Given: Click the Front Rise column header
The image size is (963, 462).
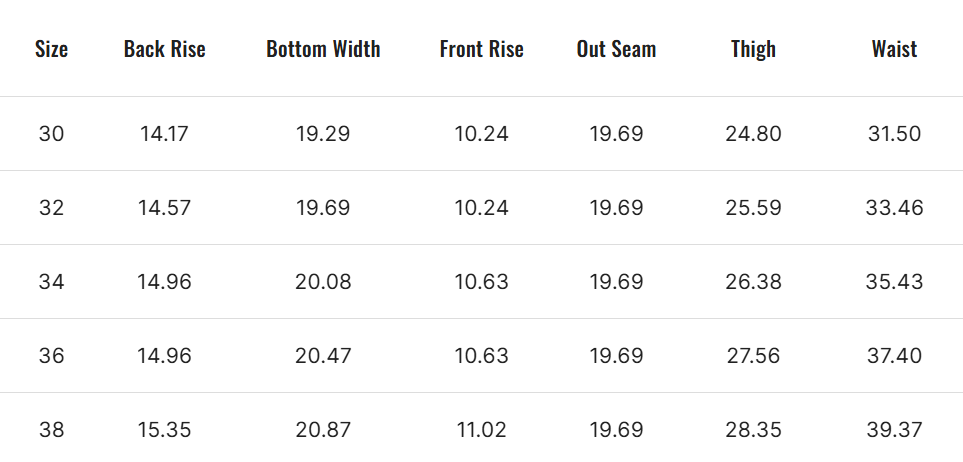Looking at the screenshot, I should click(481, 49).
